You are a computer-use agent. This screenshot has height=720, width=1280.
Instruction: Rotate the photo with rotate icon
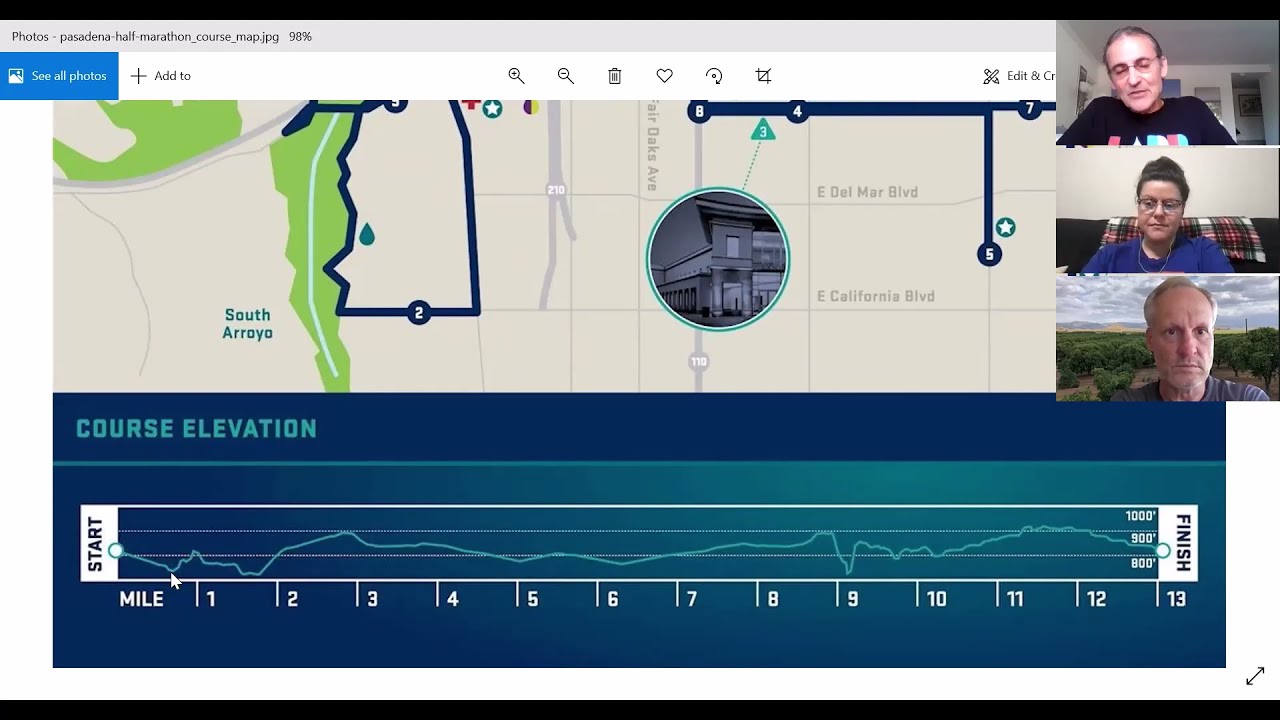714,76
